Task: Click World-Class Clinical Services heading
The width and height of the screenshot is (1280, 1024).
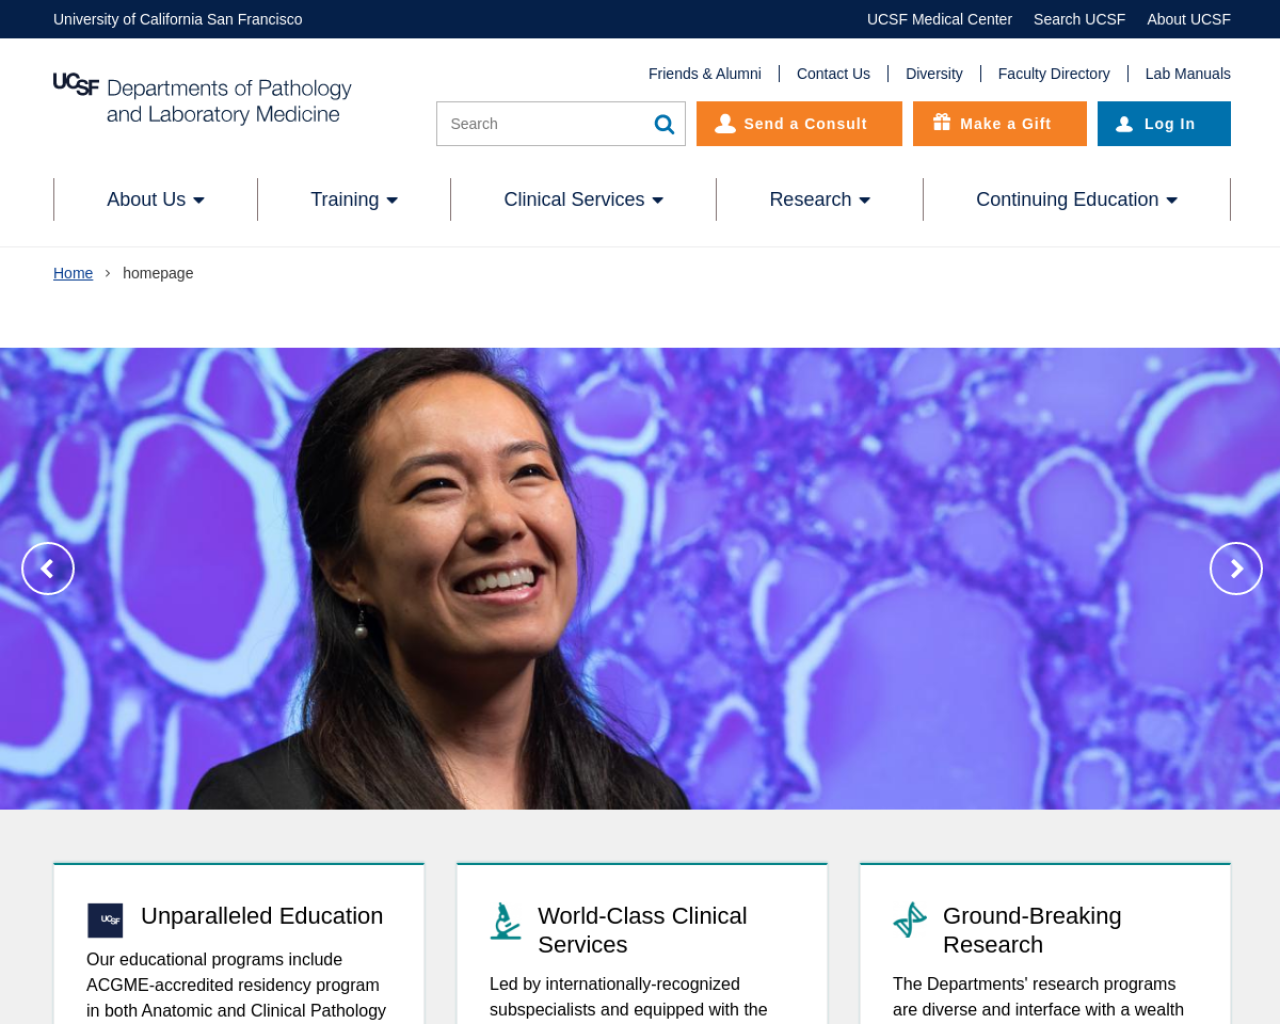Action: point(642,930)
